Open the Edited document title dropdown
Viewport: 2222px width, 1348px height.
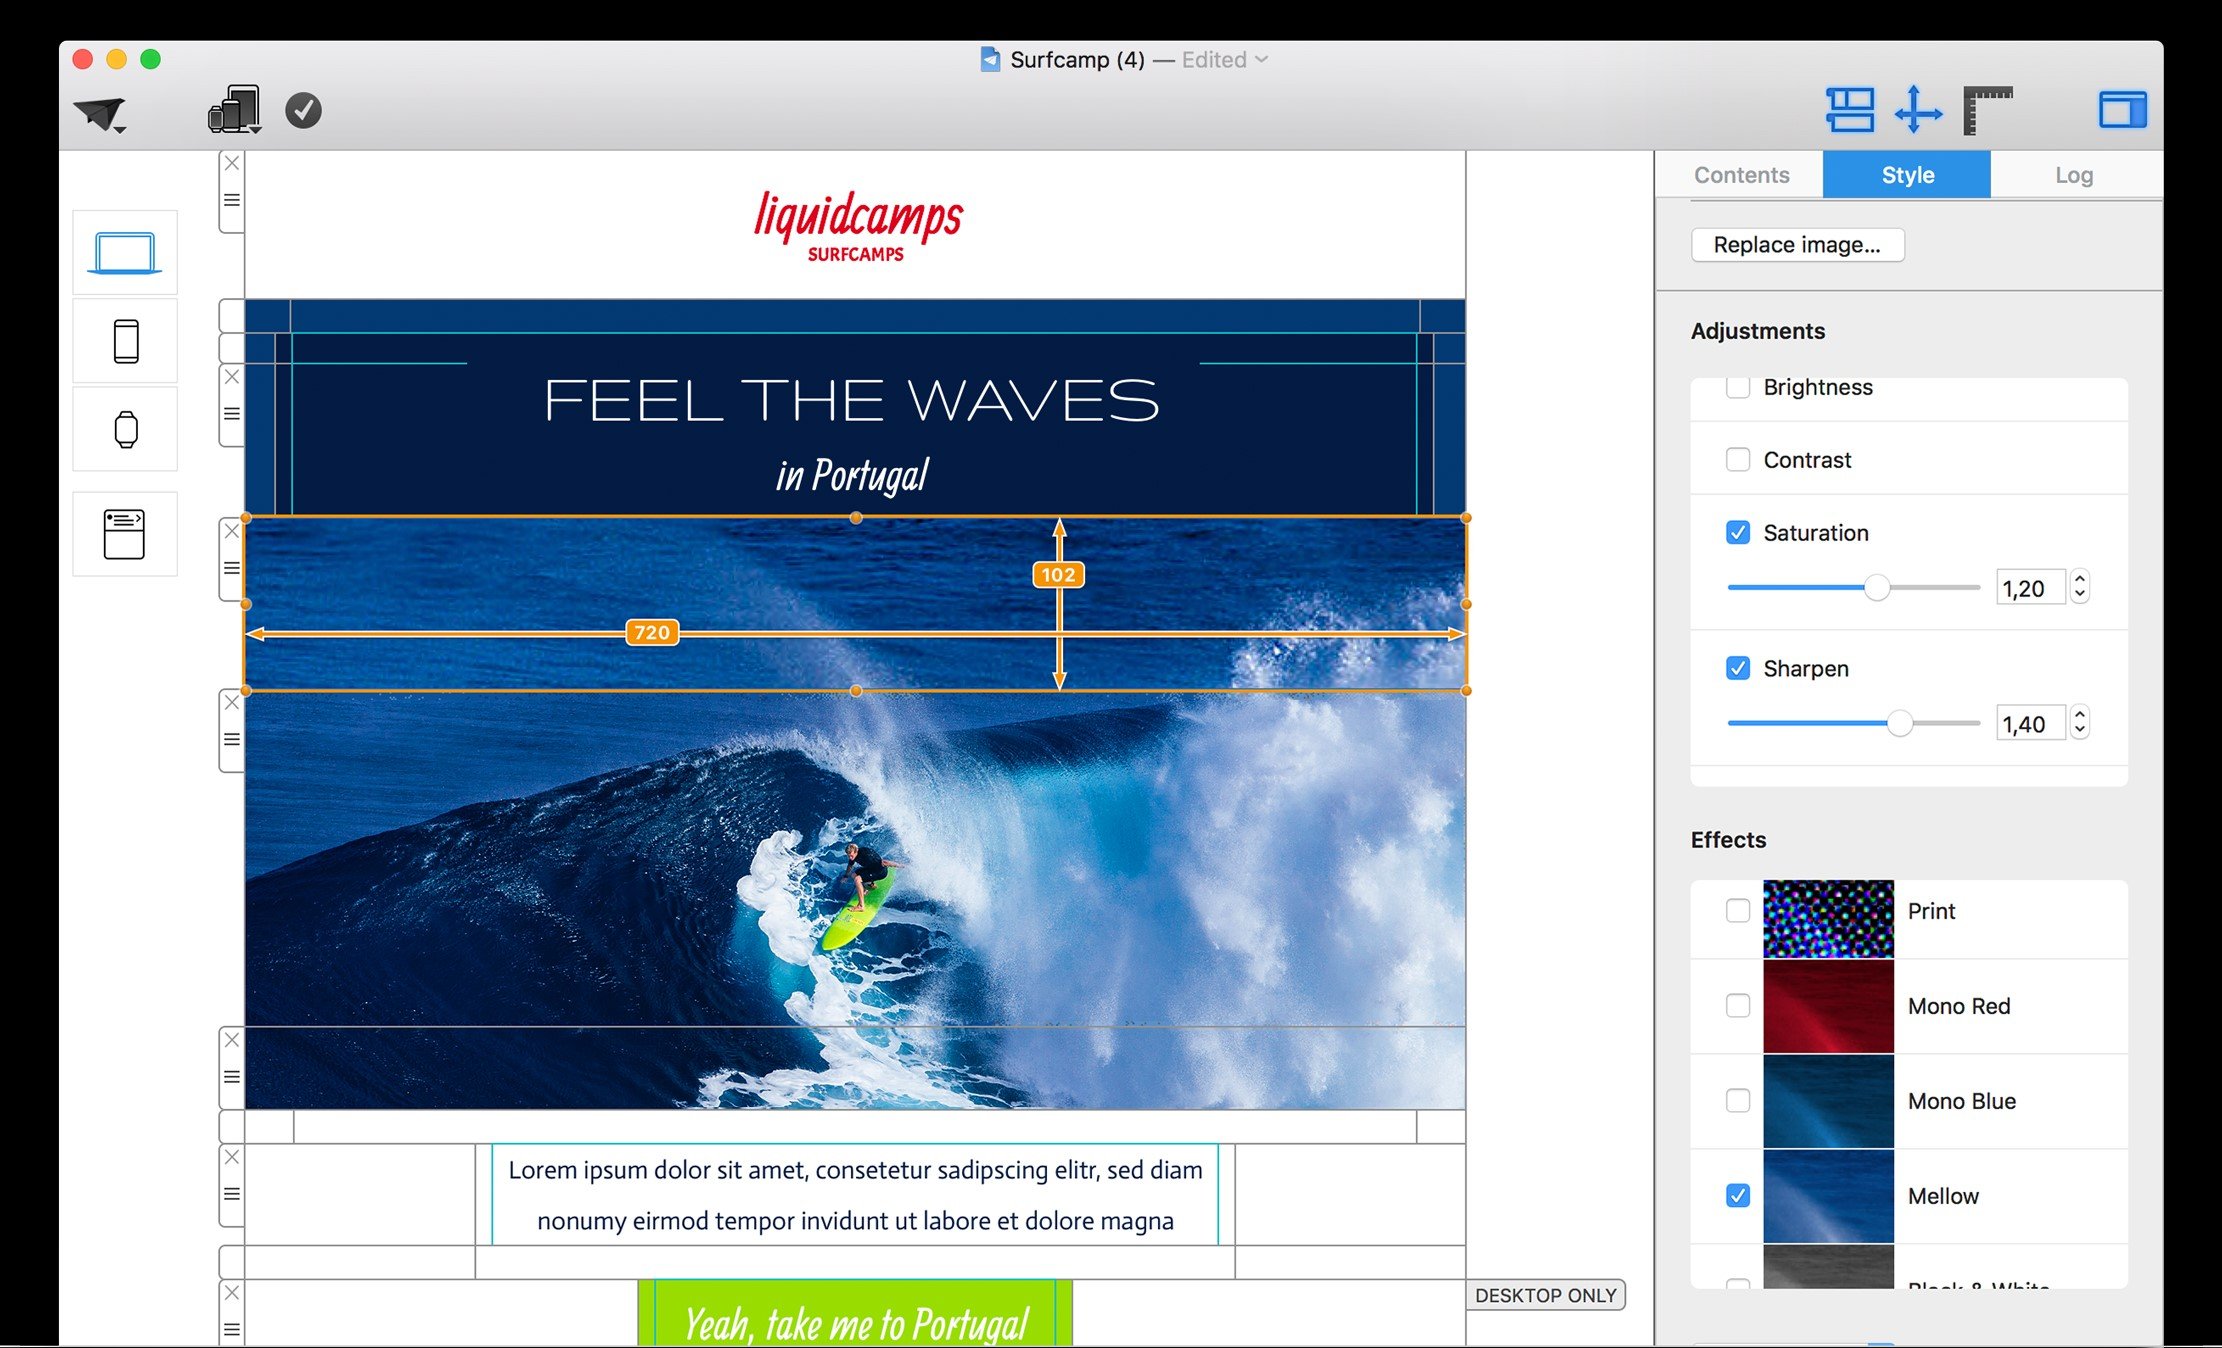pos(1225,60)
